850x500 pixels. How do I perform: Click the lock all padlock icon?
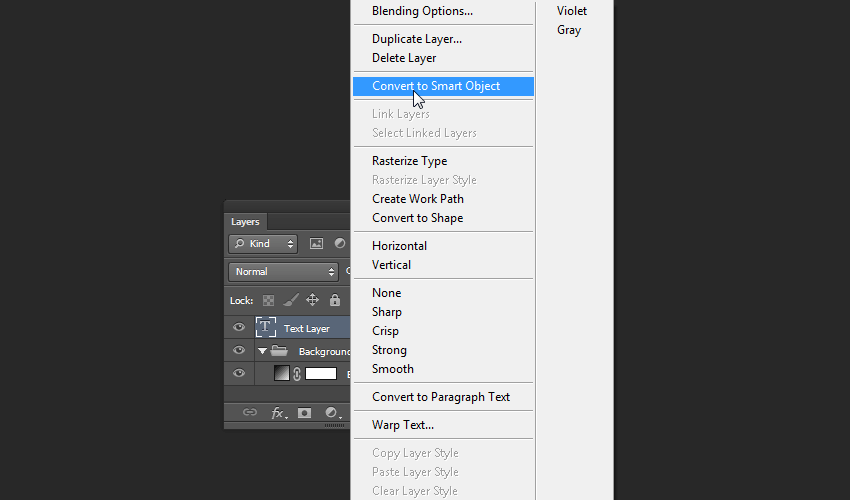click(334, 300)
